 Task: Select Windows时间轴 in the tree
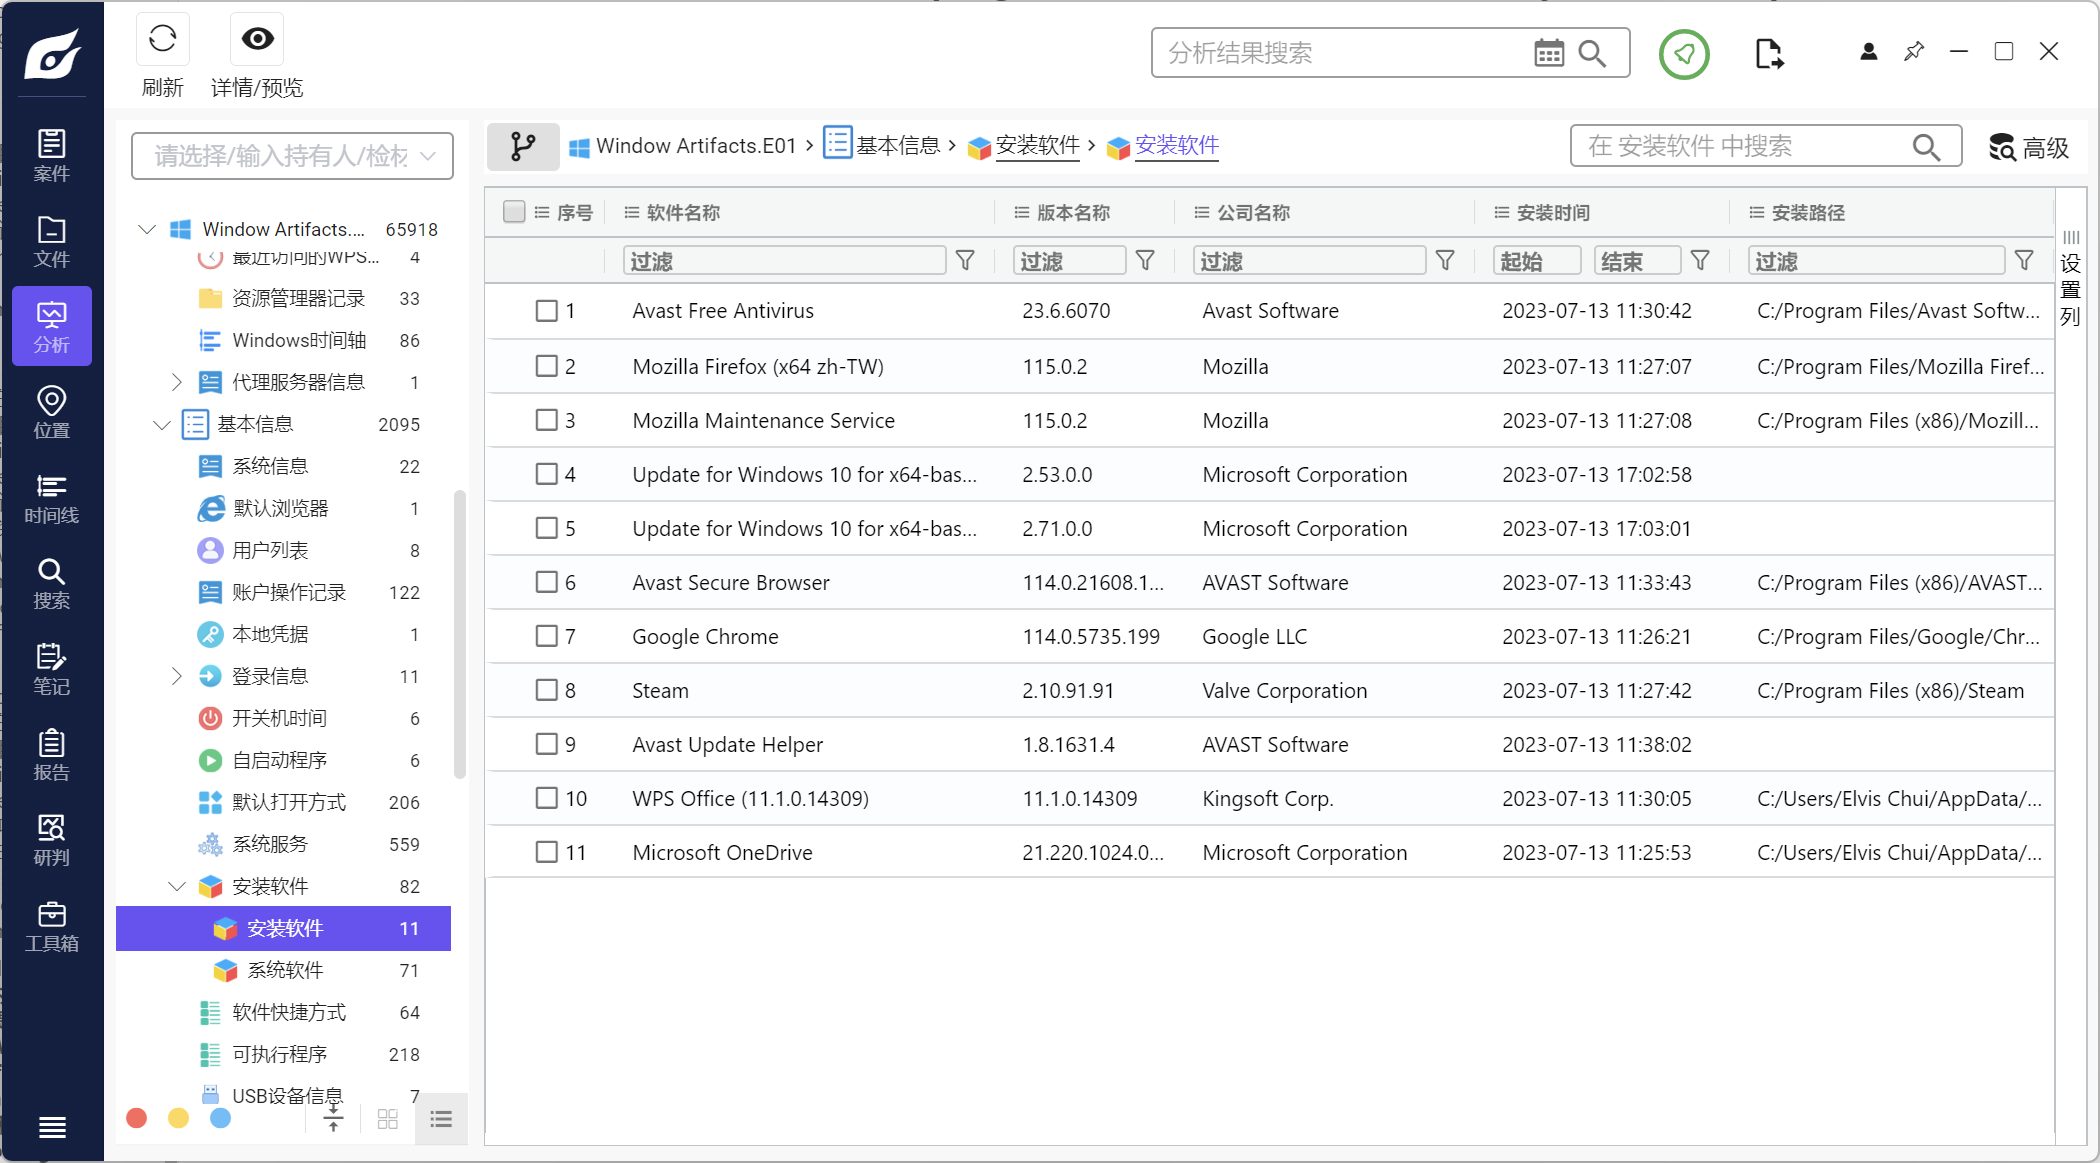[284, 340]
